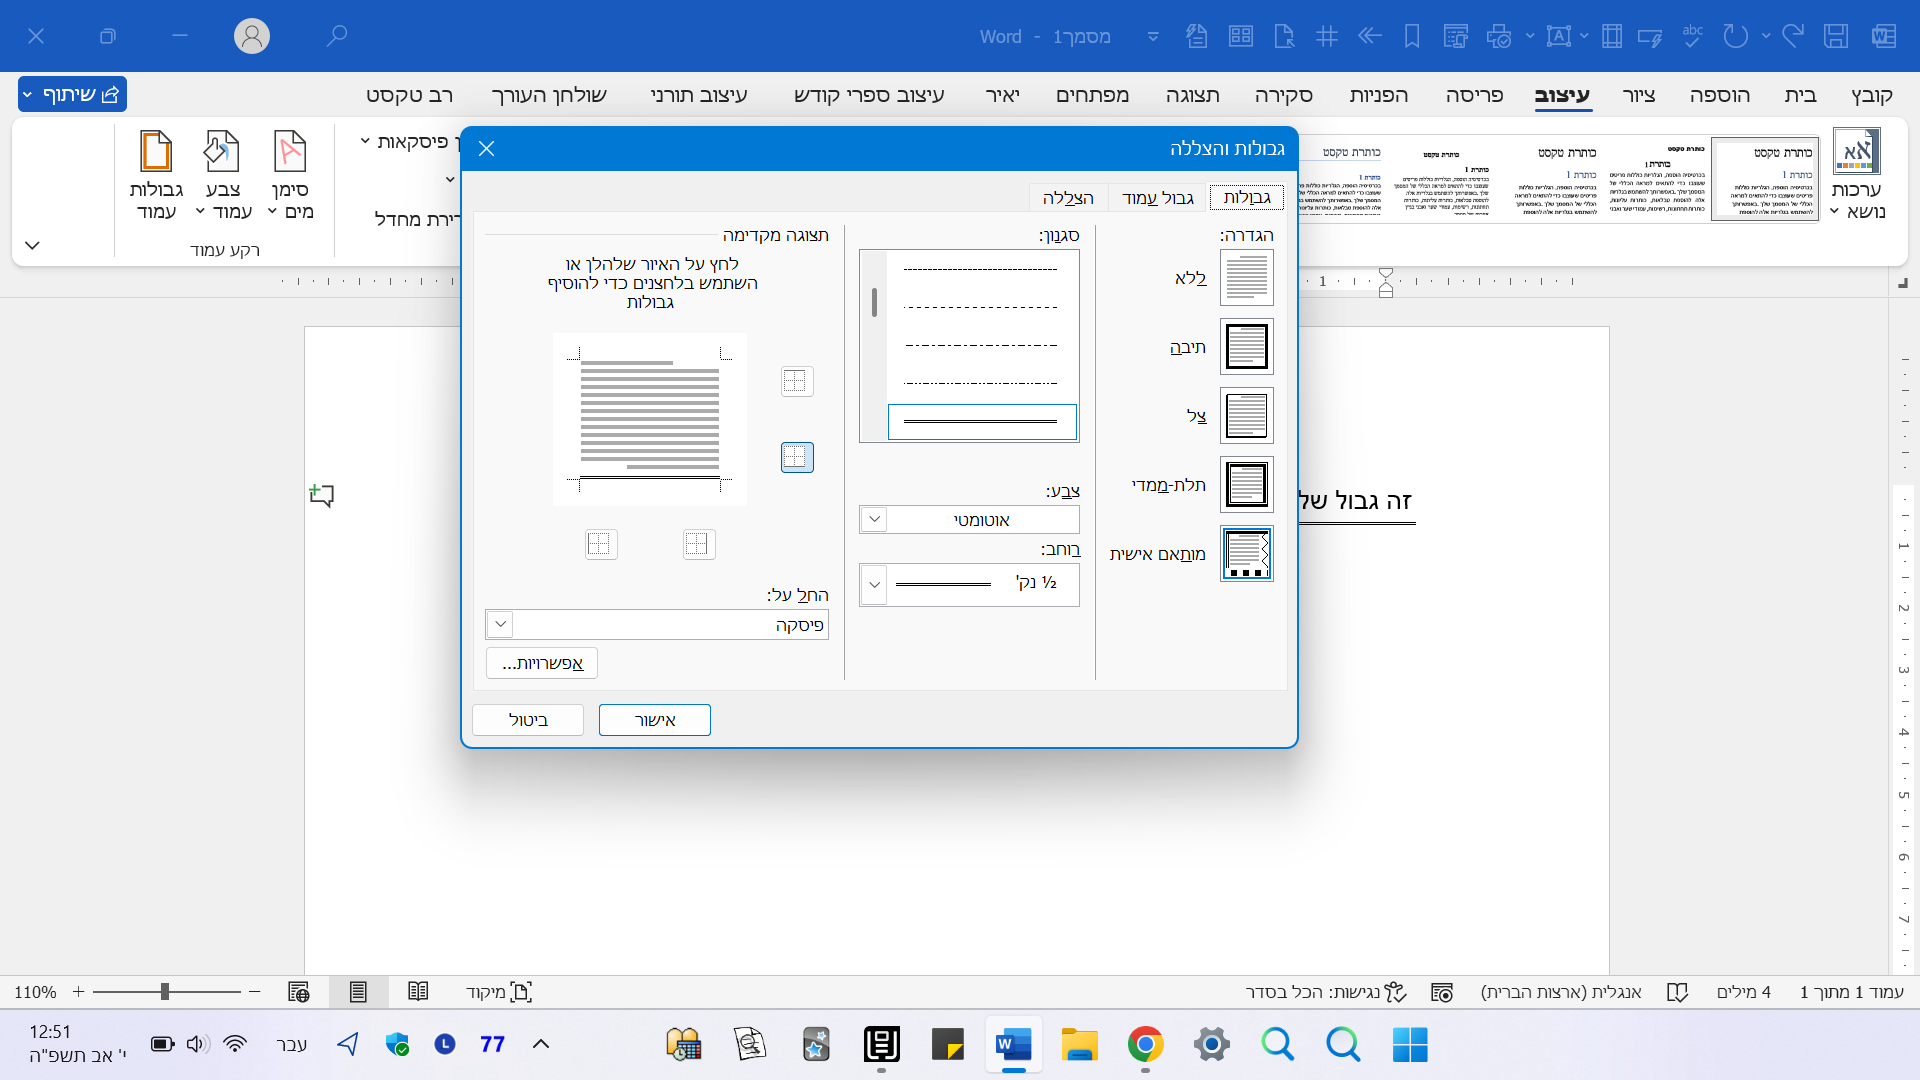Screen dimensions: 1920x1080
Task: Select the first document formatting style thumbnail
Action: tap(1765, 179)
